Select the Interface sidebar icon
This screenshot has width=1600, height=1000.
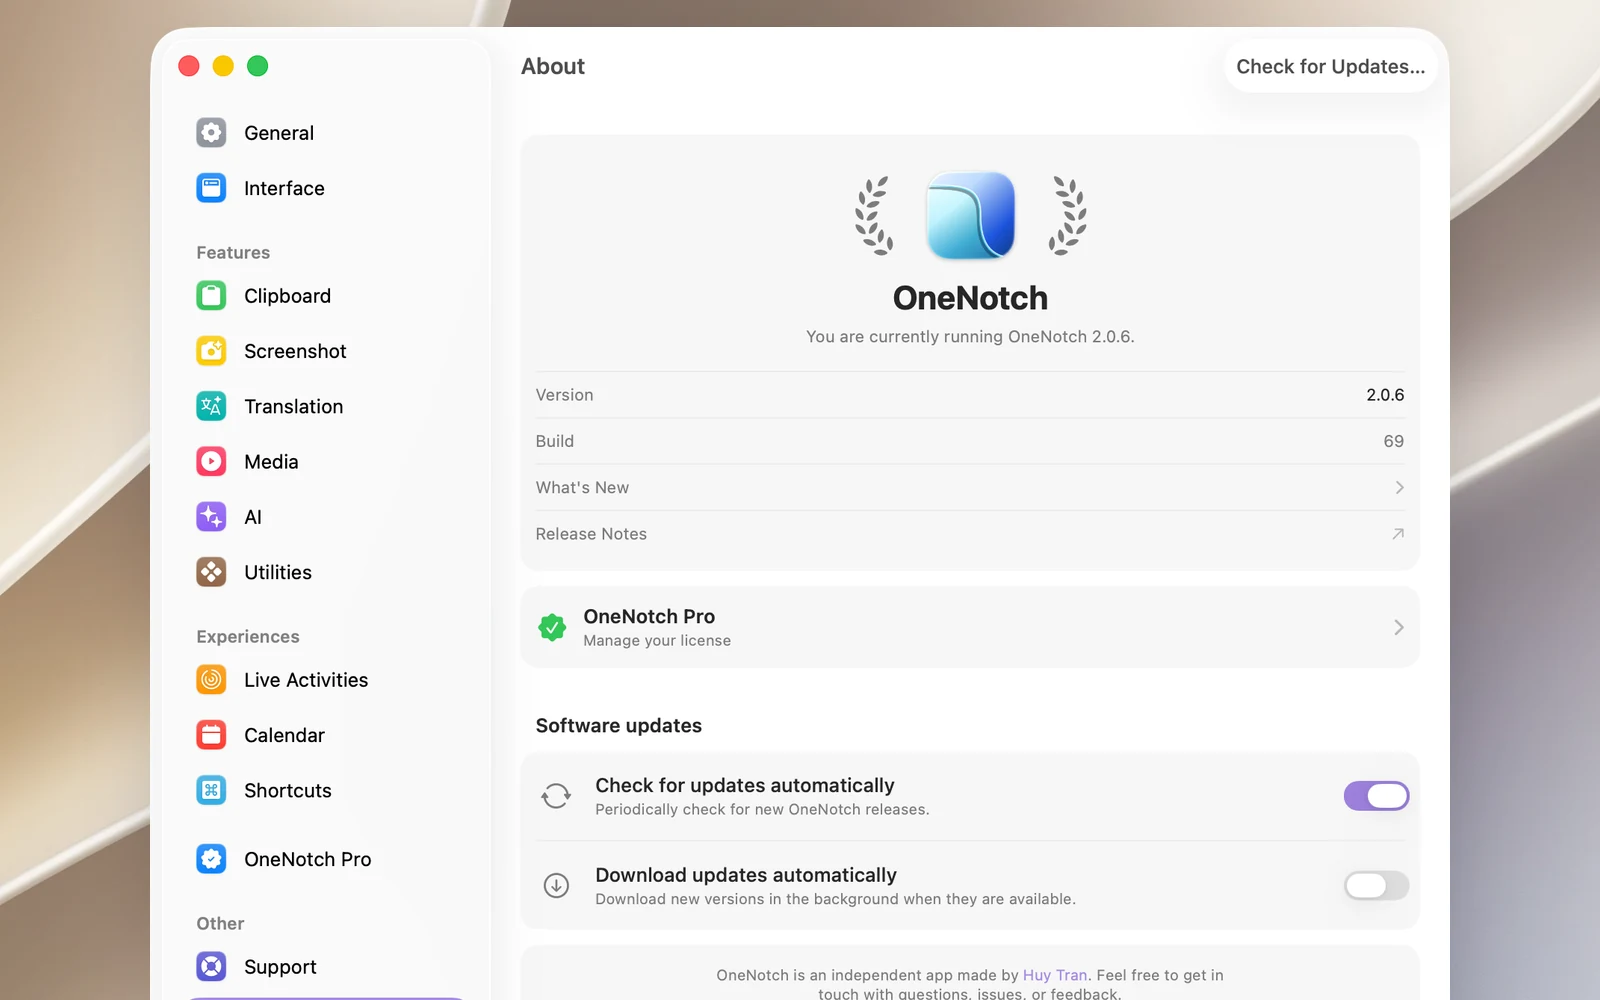tap(211, 188)
